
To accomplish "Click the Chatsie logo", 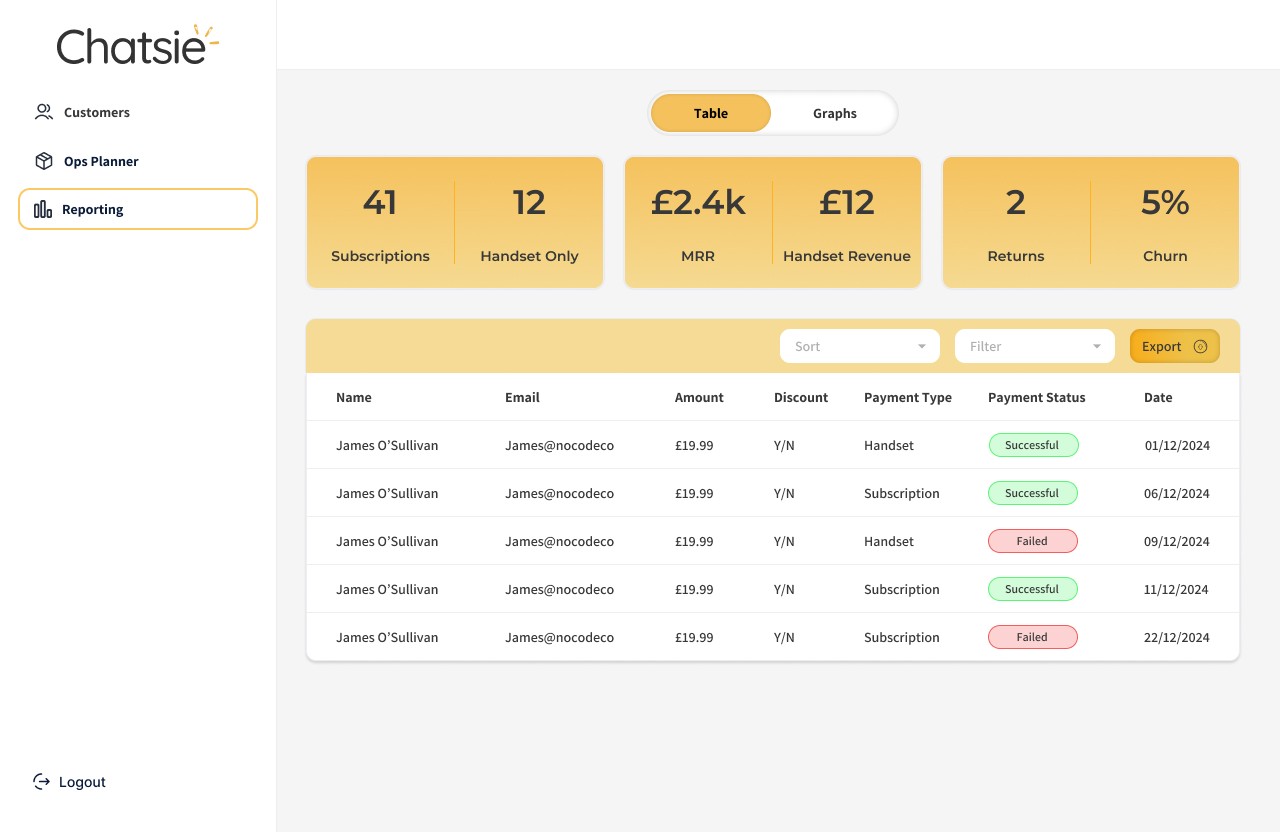I will click(x=138, y=45).
